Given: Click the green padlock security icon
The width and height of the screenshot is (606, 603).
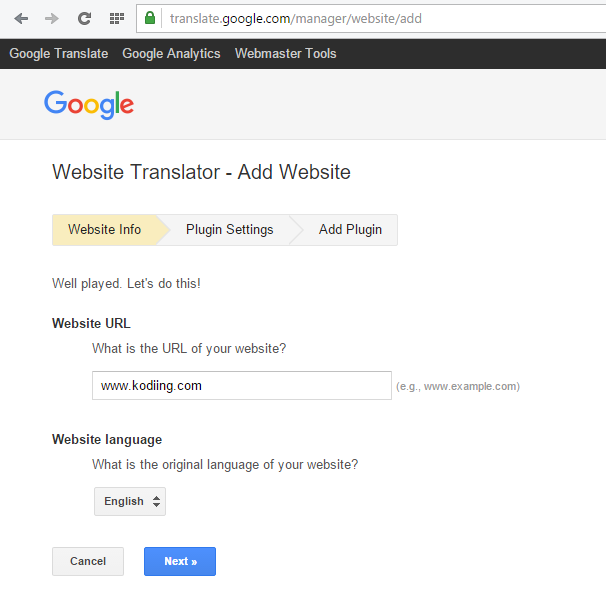Looking at the screenshot, I should pos(150,18).
